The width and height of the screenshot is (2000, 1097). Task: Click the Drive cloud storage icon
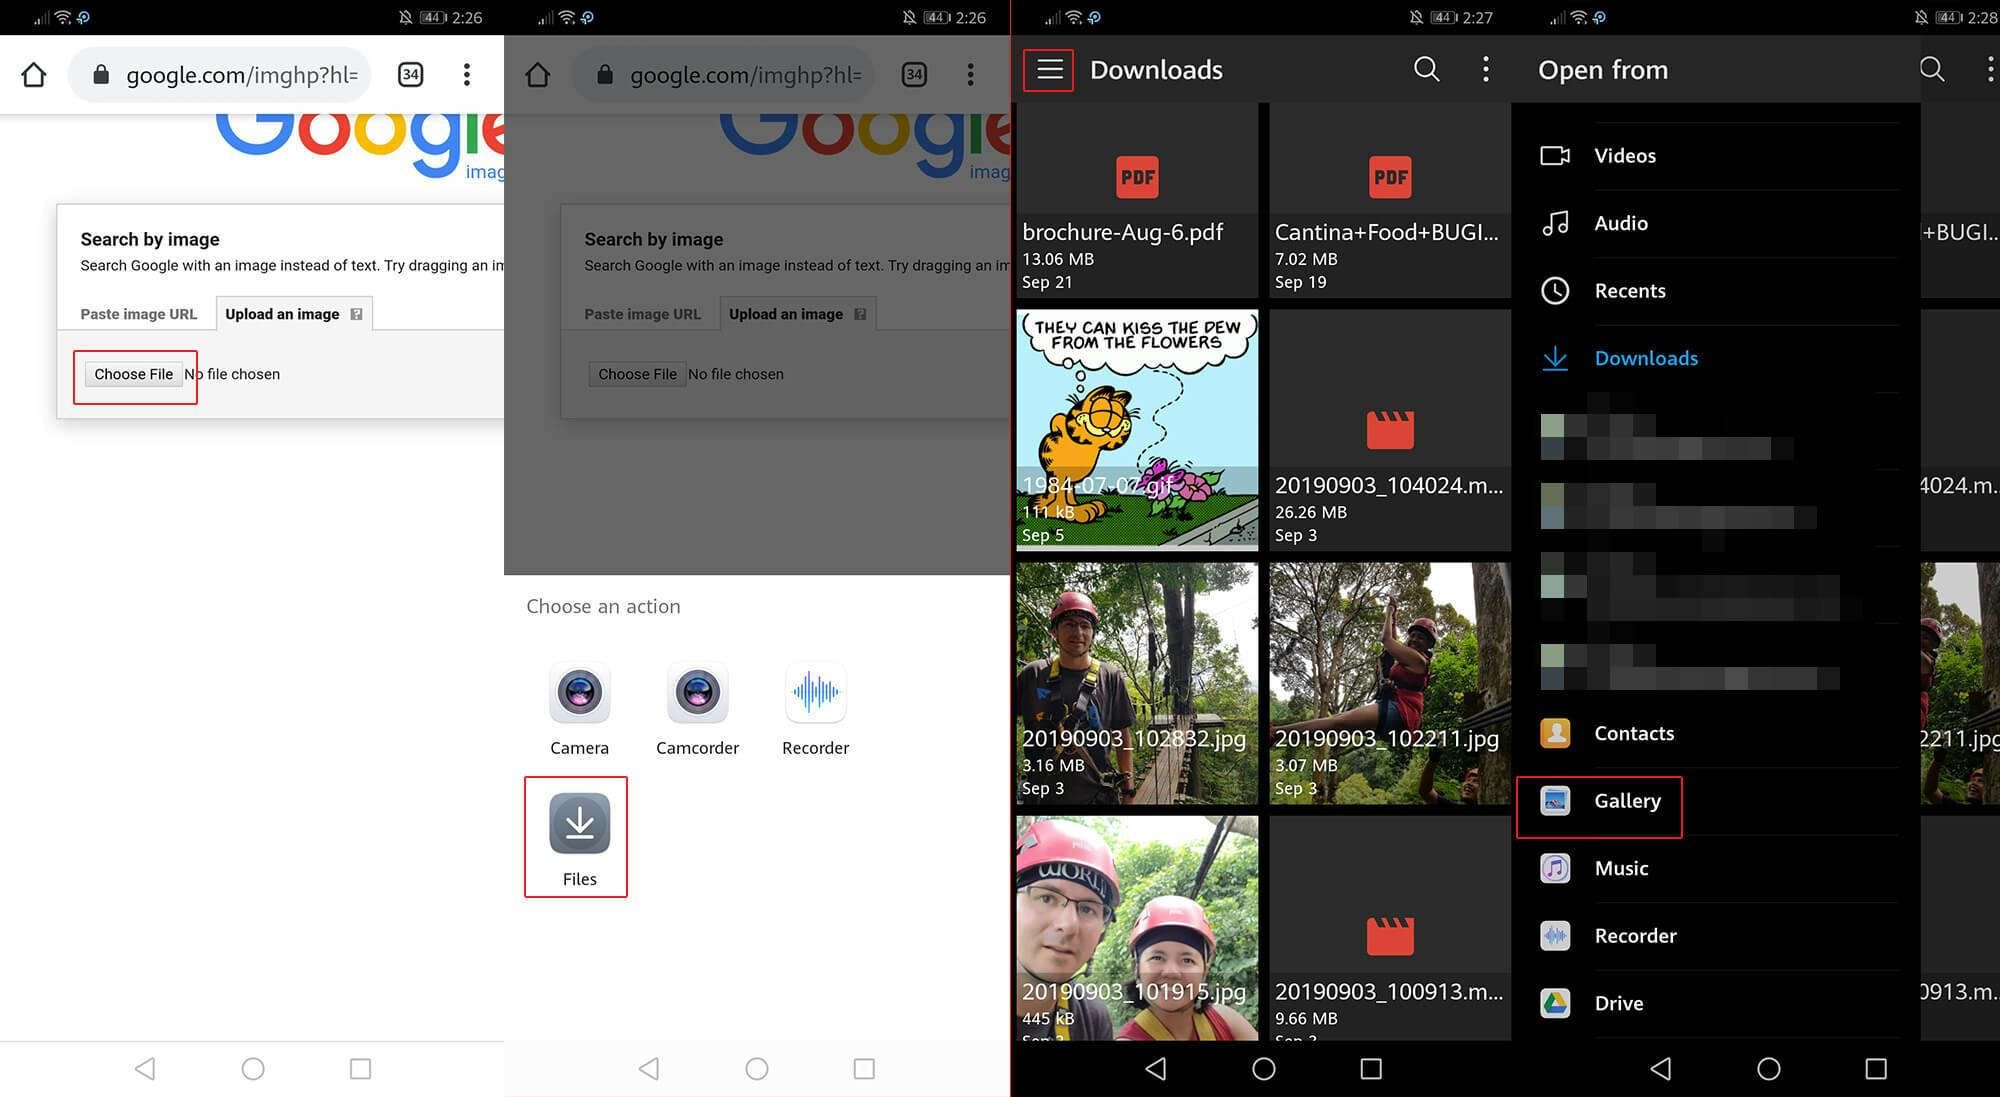pyautogui.click(x=1554, y=1002)
